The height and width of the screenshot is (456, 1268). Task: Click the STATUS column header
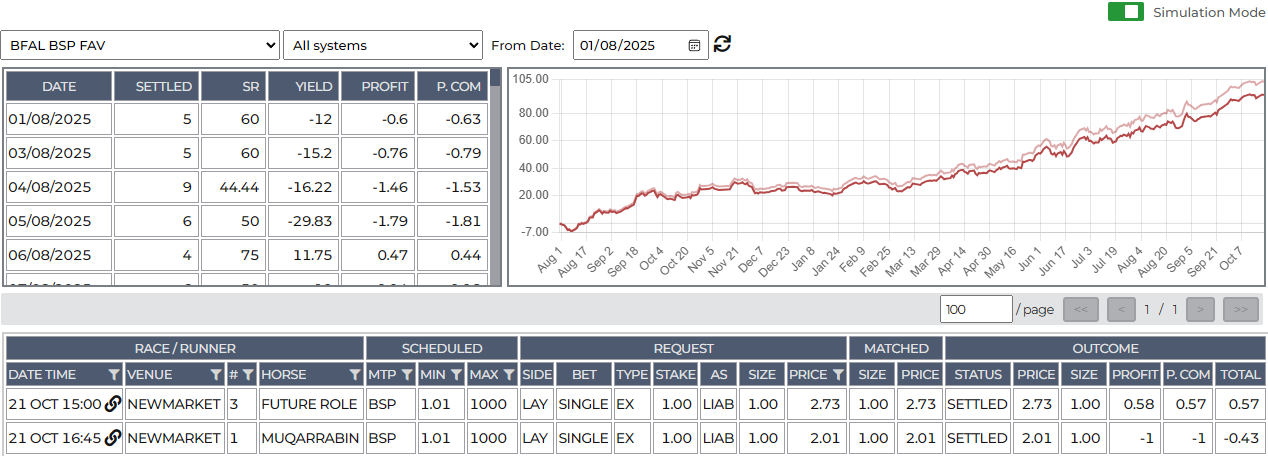978,374
